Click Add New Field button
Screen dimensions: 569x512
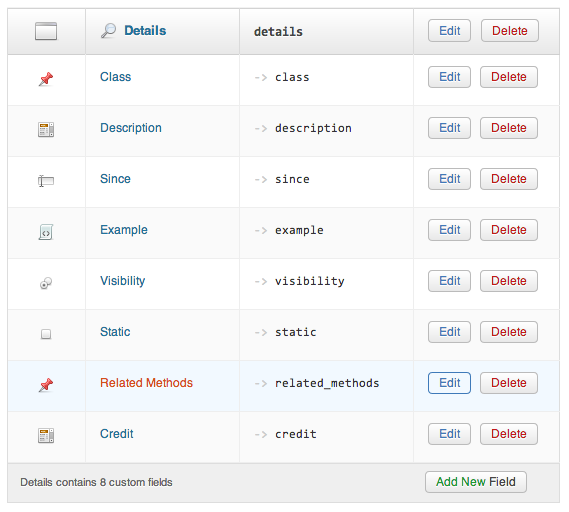476,482
